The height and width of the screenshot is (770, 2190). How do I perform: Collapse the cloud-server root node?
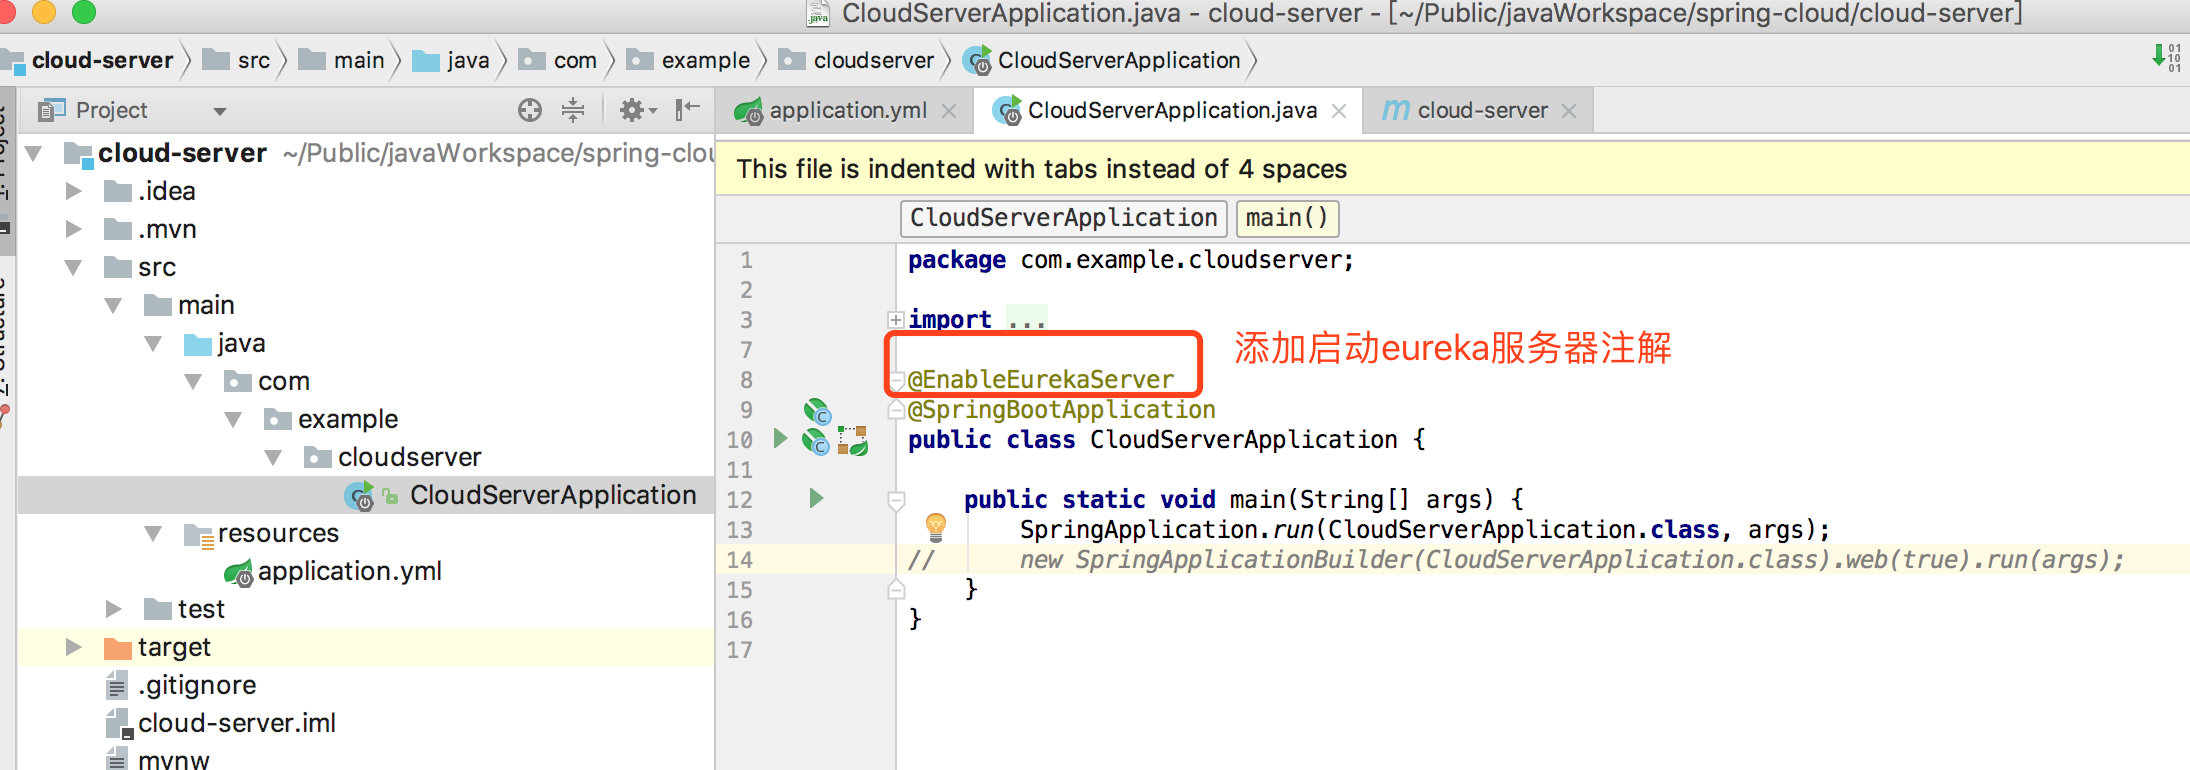pyautogui.click(x=34, y=154)
